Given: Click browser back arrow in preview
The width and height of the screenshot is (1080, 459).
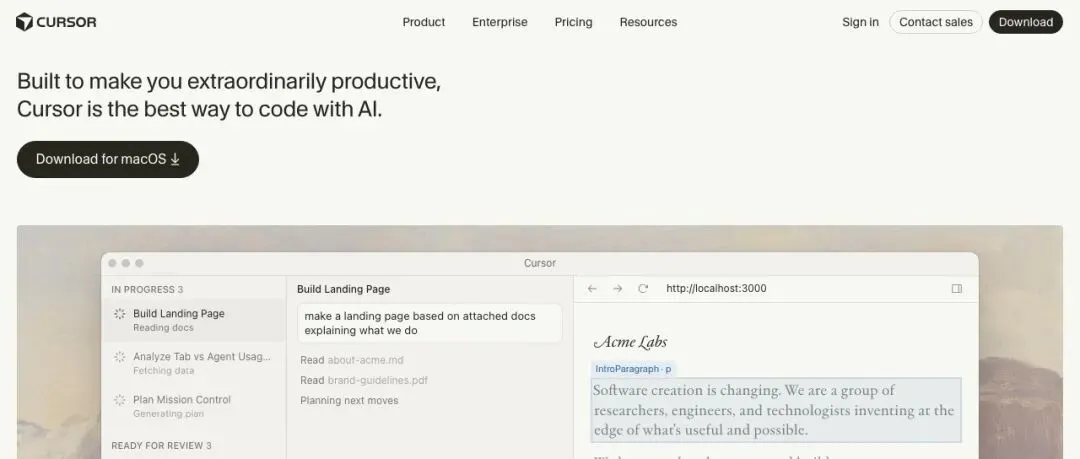Looking at the screenshot, I should click(x=592, y=289).
